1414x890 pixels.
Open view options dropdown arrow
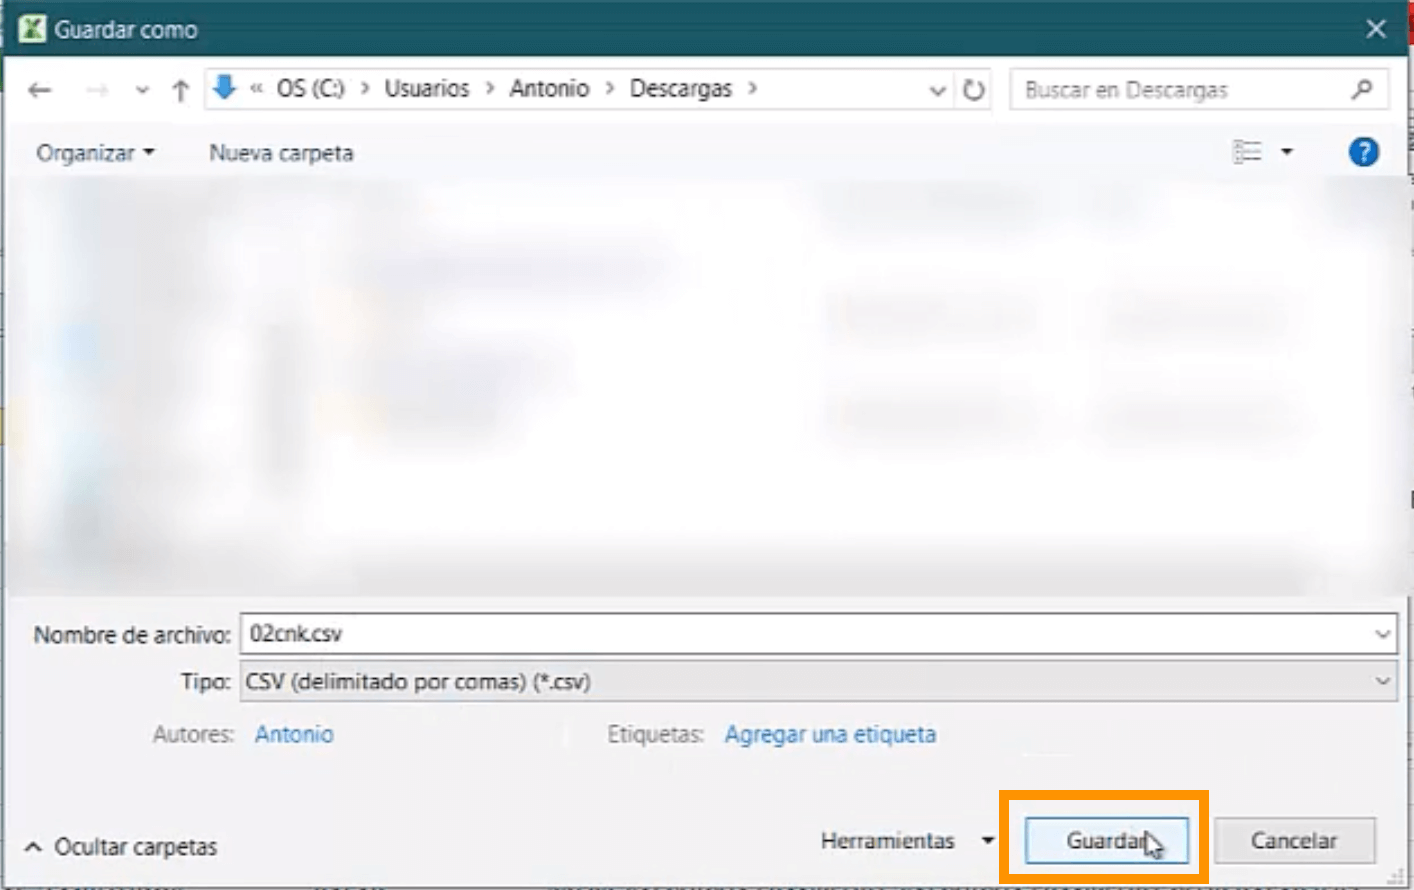point(1287,152)
